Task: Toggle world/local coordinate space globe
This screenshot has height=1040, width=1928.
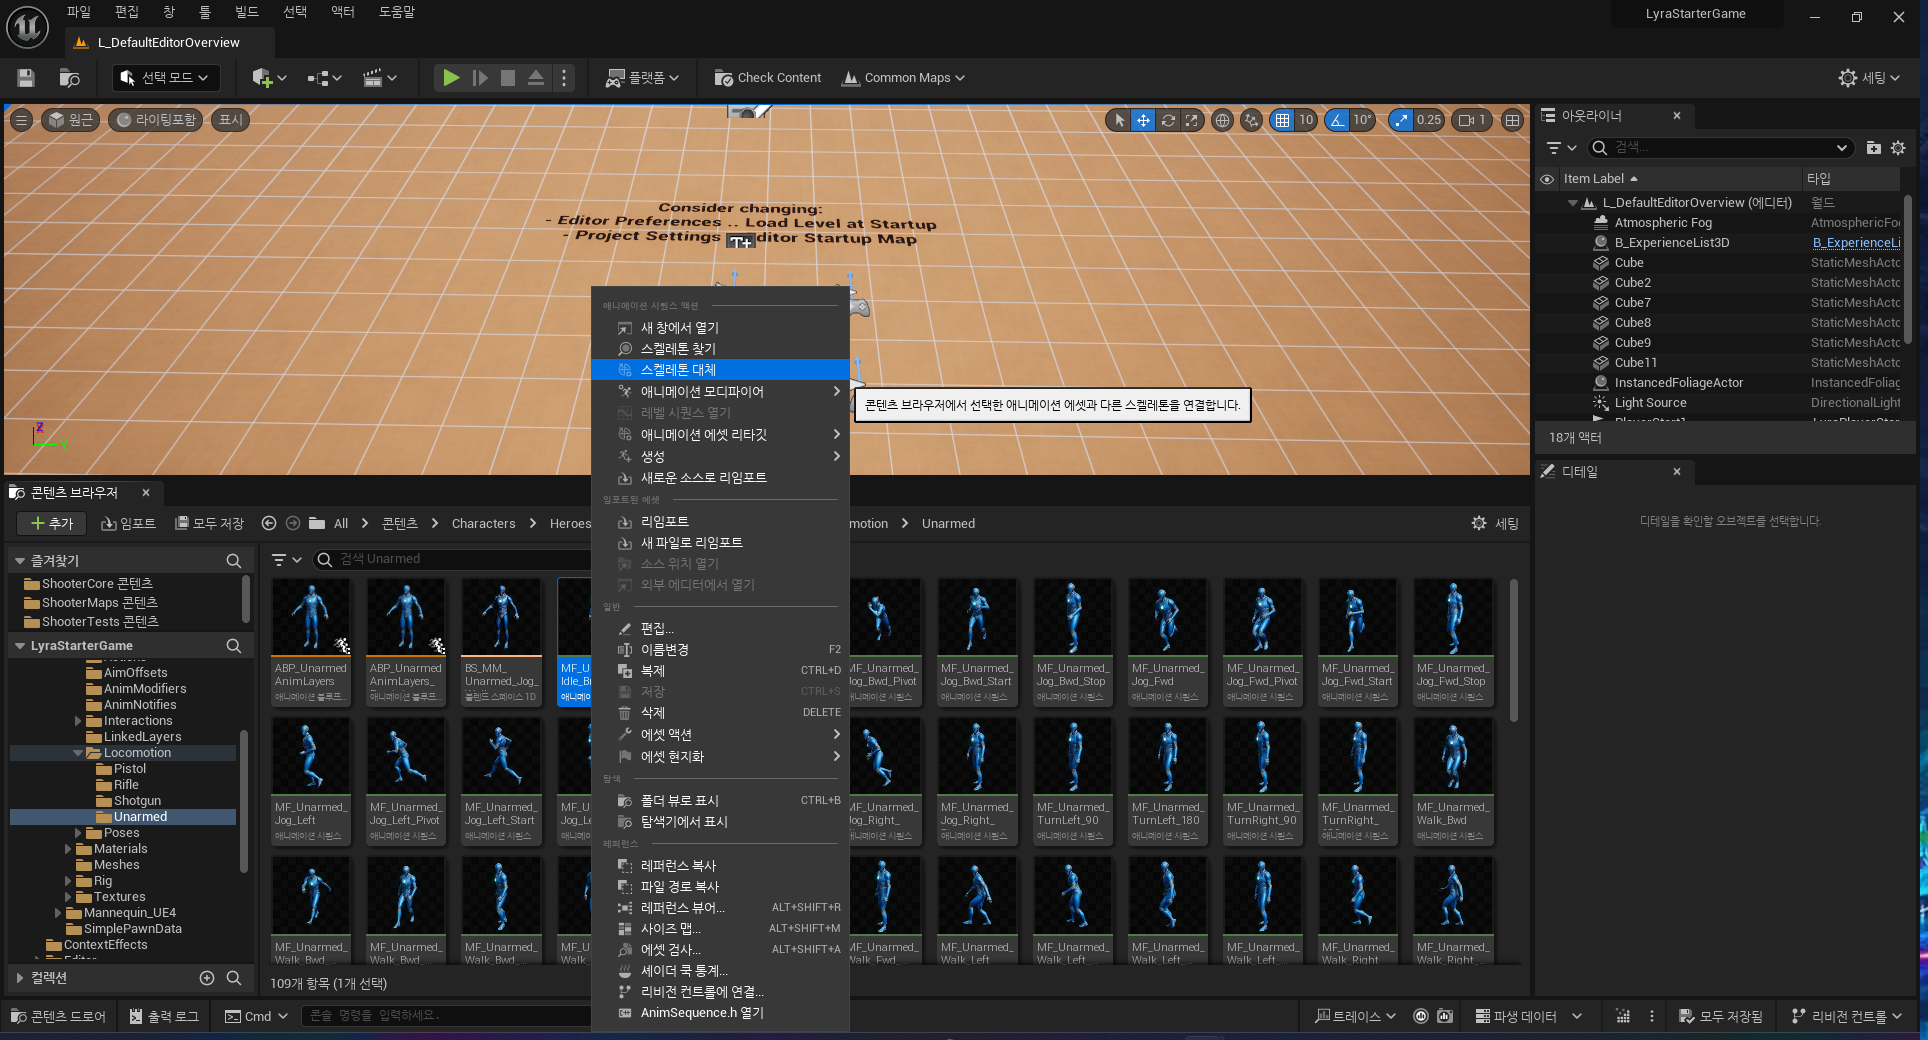Action: (x=1222, y=120)
